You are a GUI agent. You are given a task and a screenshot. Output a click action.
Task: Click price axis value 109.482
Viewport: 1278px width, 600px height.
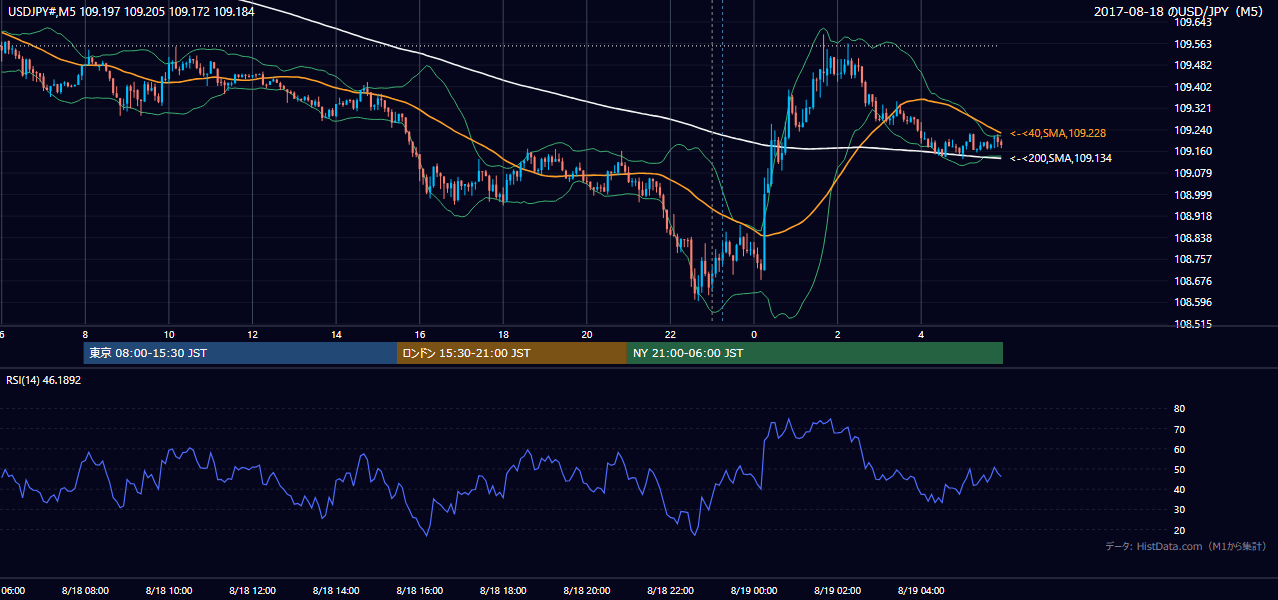coord(1193,65)
